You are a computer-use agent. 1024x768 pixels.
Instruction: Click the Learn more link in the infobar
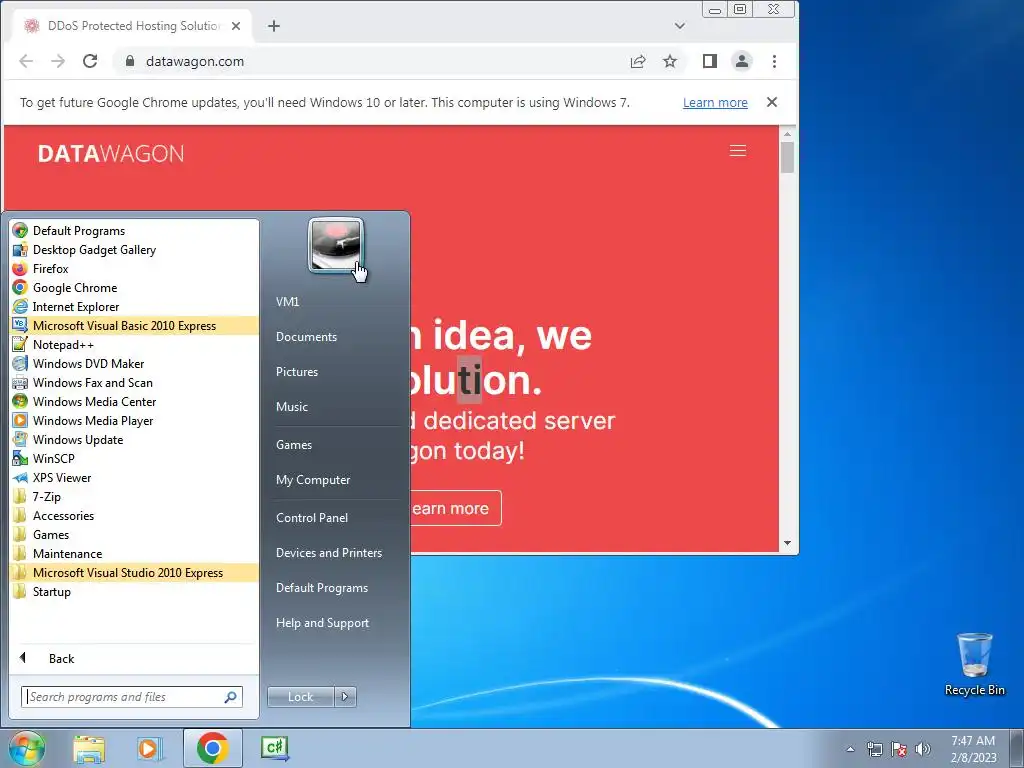715,103
